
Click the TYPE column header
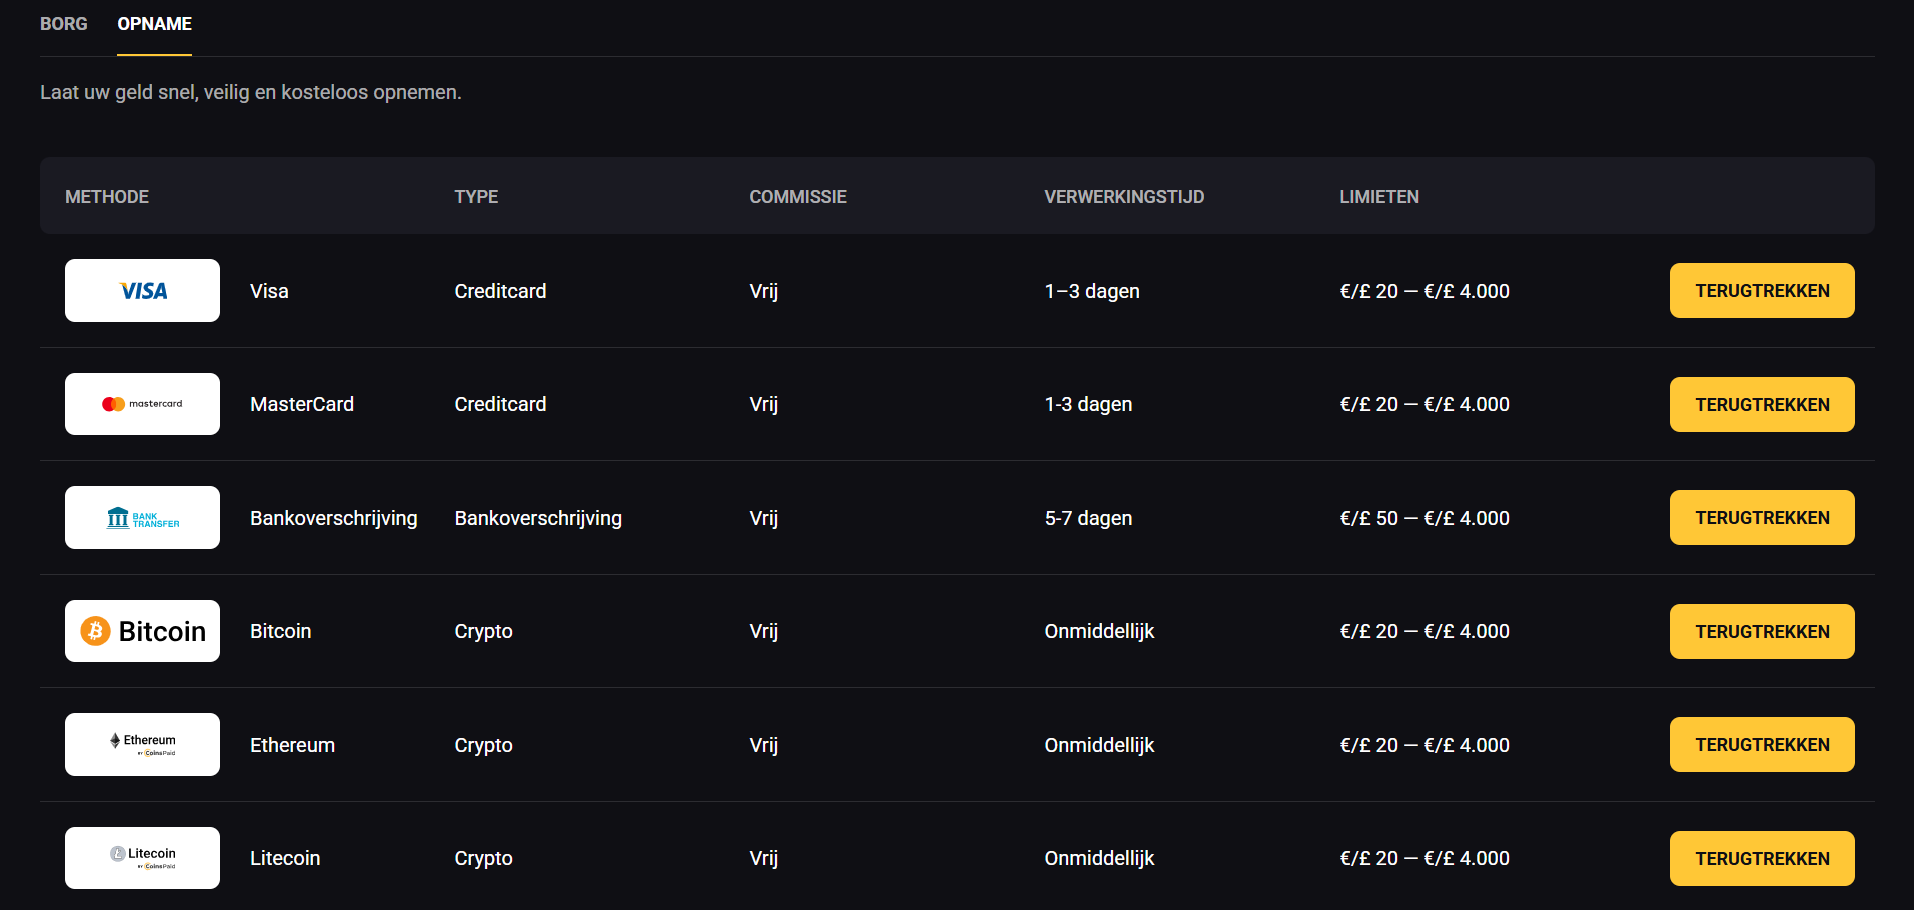point(476,197)
